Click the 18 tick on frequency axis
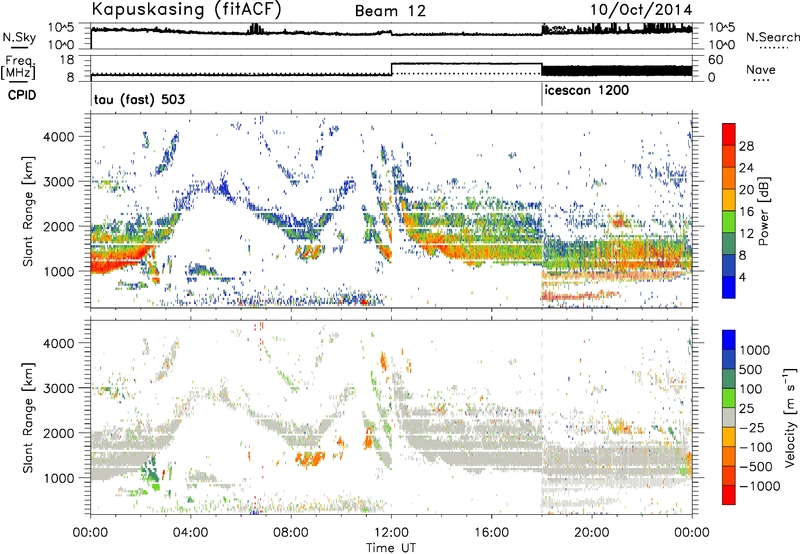This screenshot has height=554, width=800. (x=67, y=60)
